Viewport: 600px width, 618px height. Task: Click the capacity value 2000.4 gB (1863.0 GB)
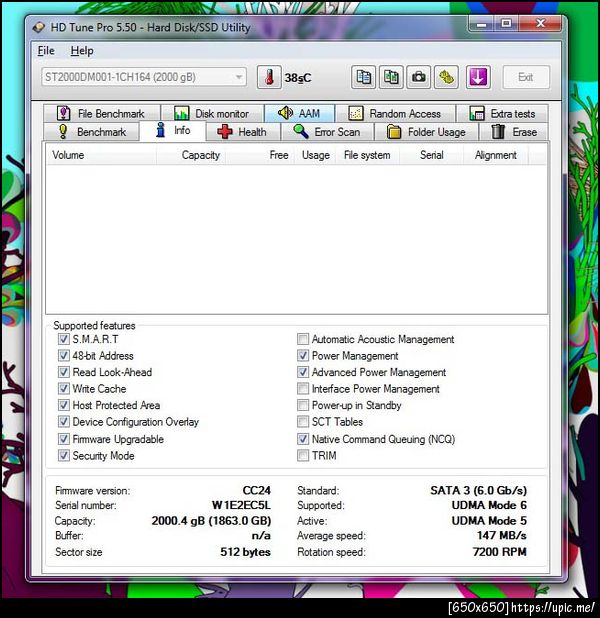211,521
